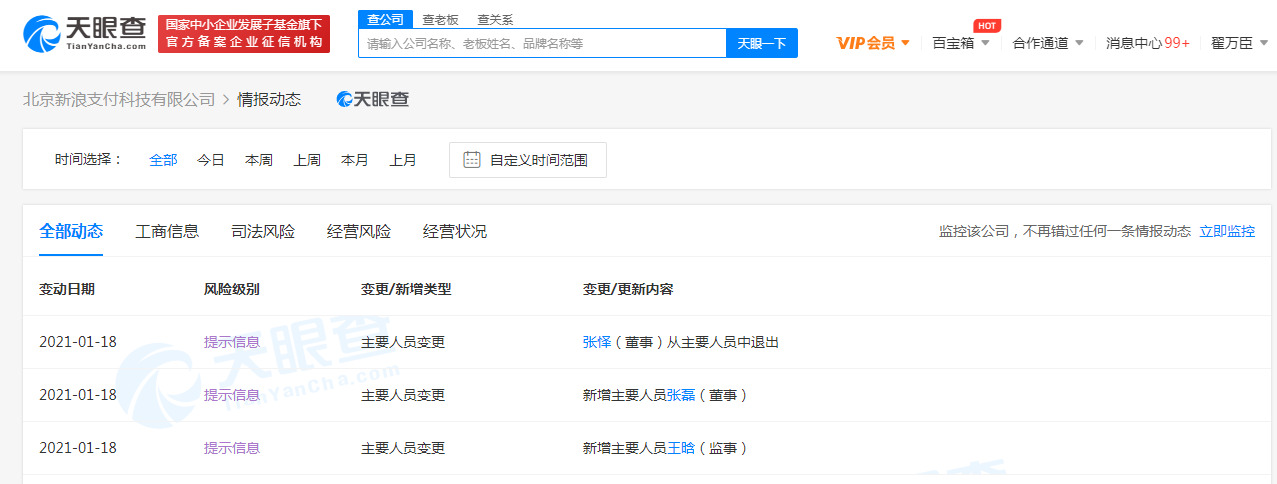Open the 合作通道 dropdown
The image size is (1277, 484).
(x=1048, y=43)
